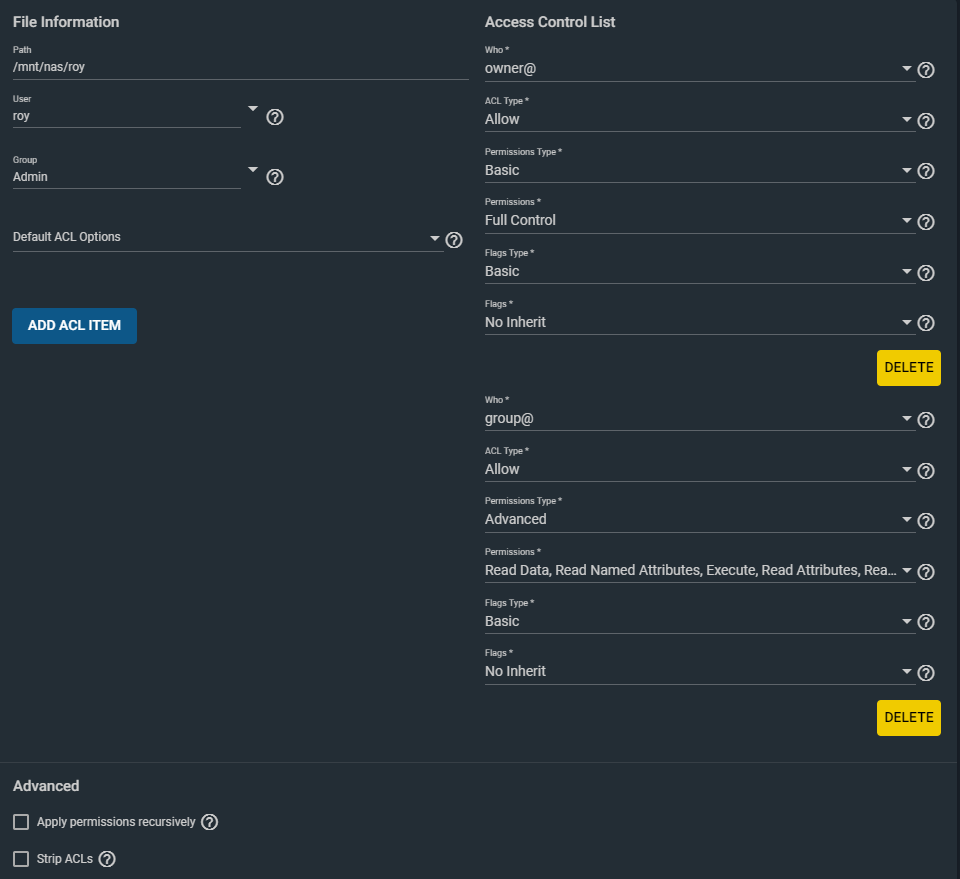Screen dimensions: 960x879
Task: Open help for the Group field
Action: pyautogui.click(x=275, y=177)
